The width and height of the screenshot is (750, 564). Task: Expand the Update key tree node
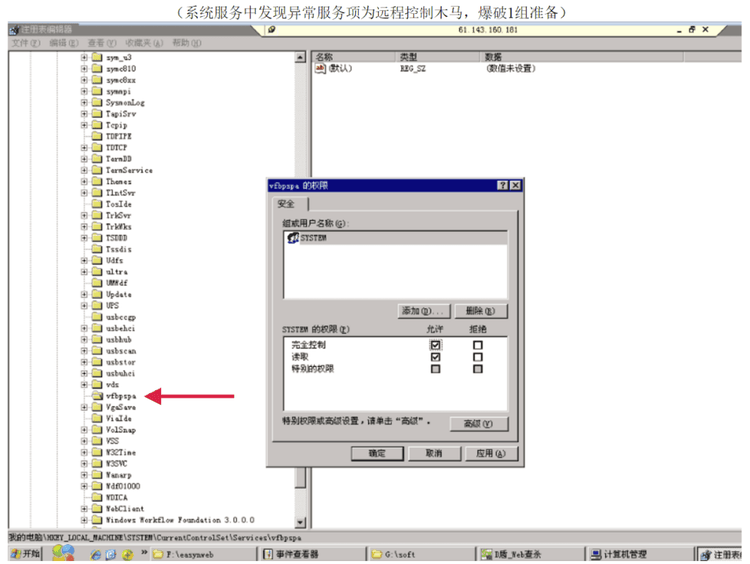(x=84, y=294)
